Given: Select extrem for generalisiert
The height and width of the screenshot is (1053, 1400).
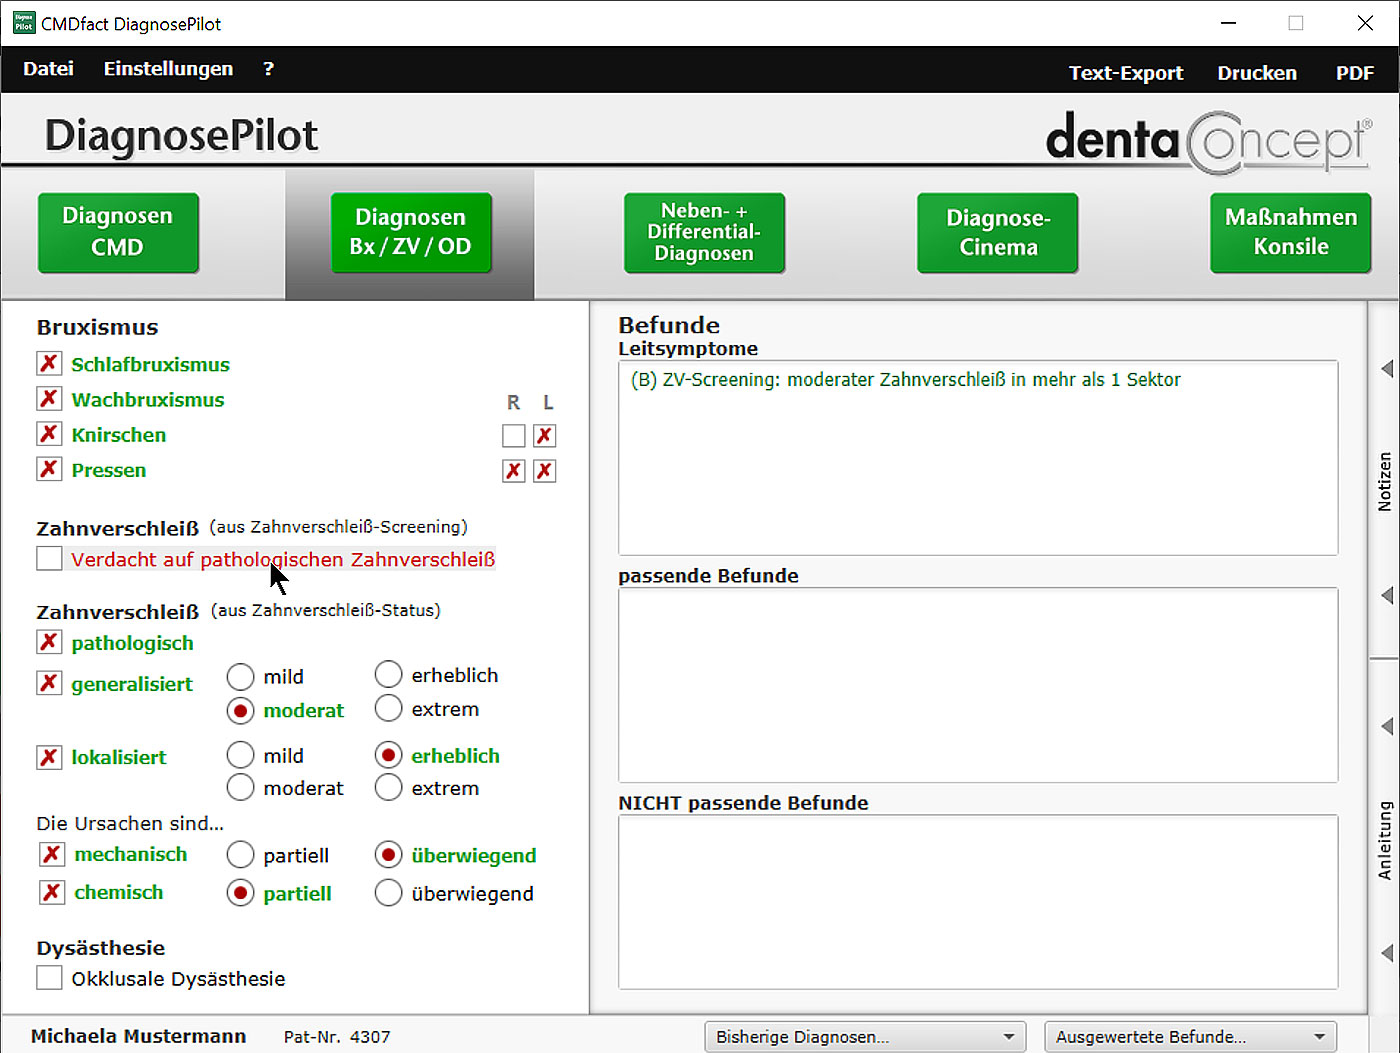Looking at the screenshot, I should point(388,709).
